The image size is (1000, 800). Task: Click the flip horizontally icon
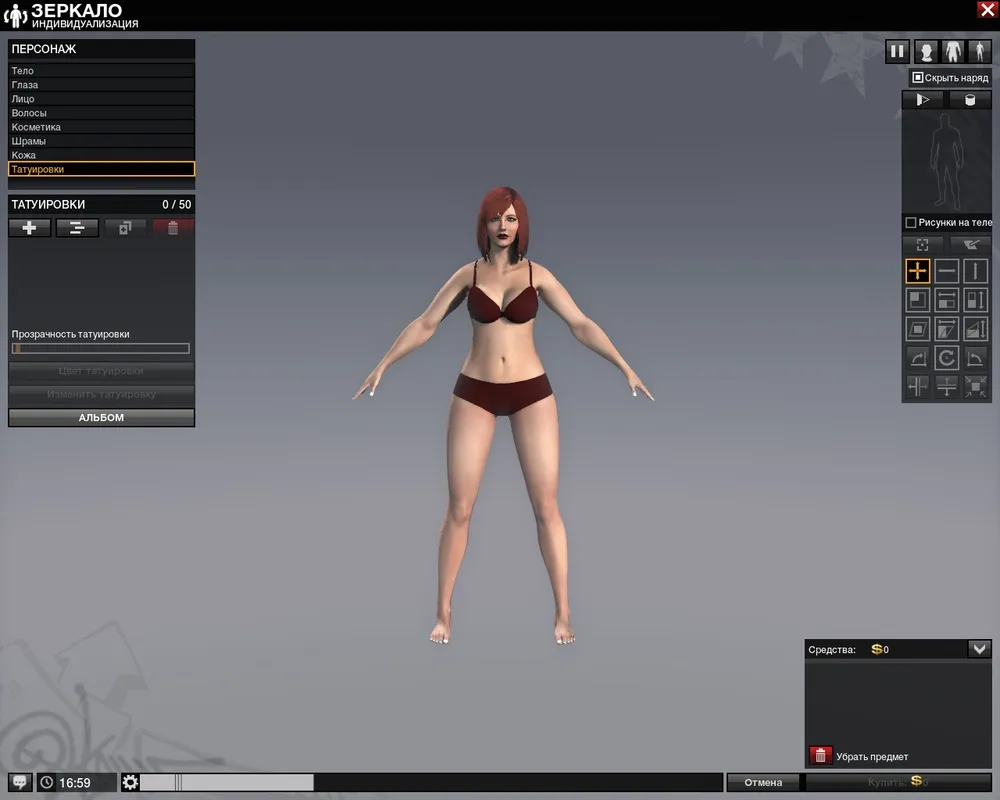(x=917, y=387)
